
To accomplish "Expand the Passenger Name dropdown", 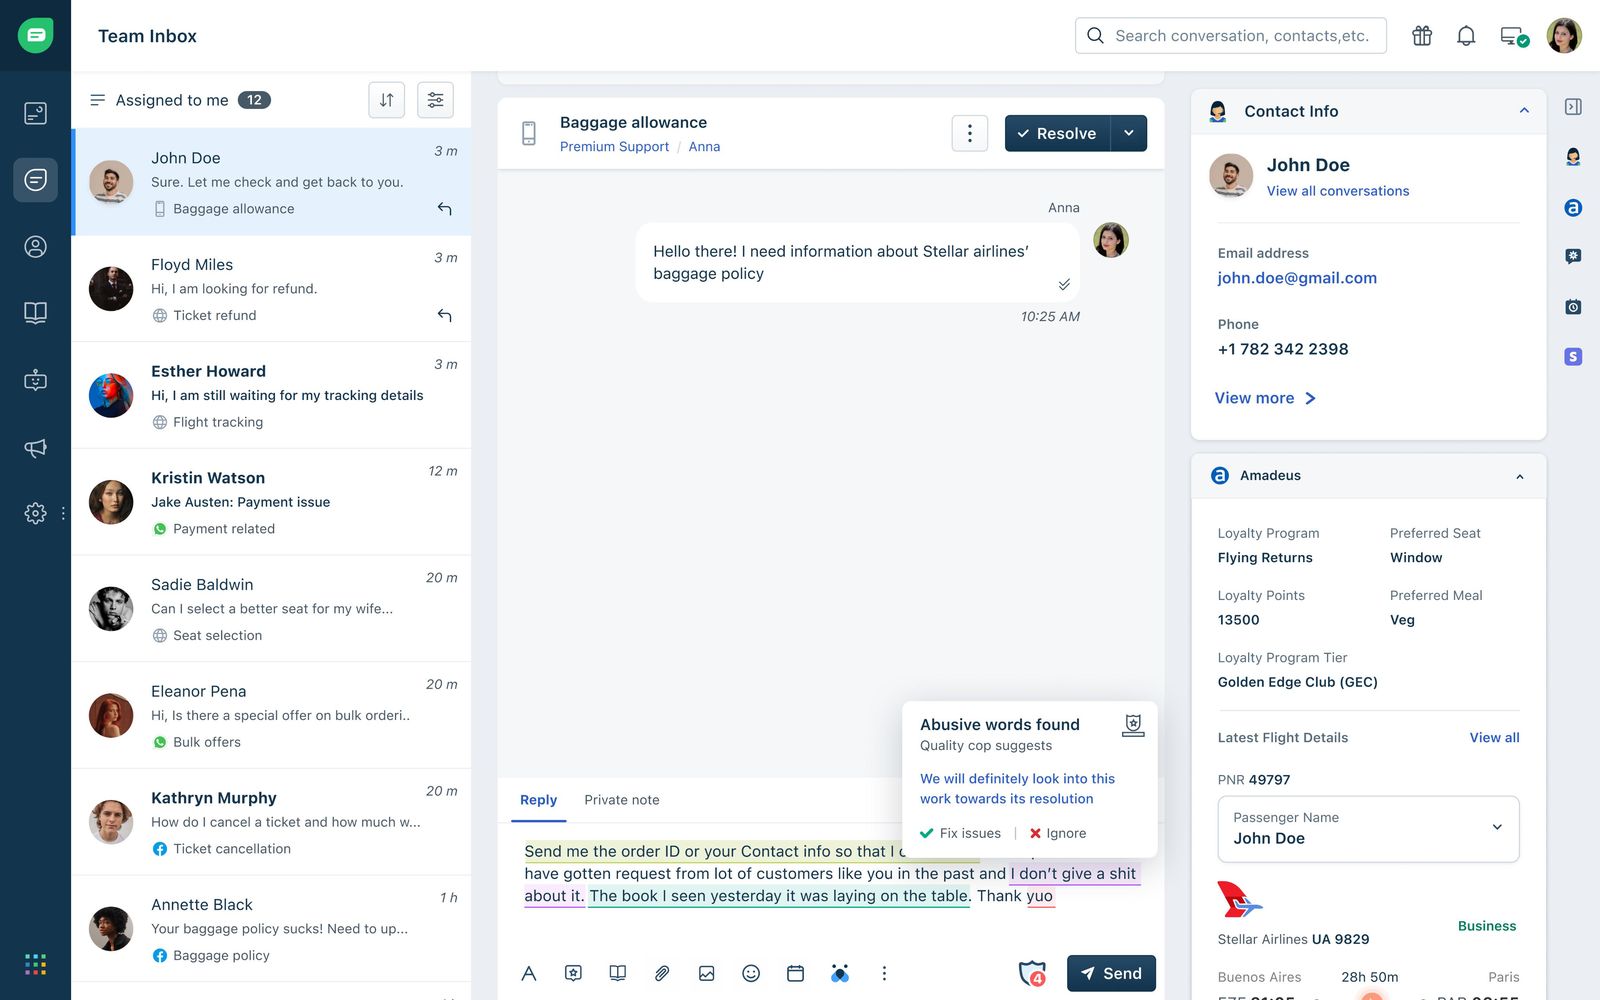I will tap(1368, 828).
